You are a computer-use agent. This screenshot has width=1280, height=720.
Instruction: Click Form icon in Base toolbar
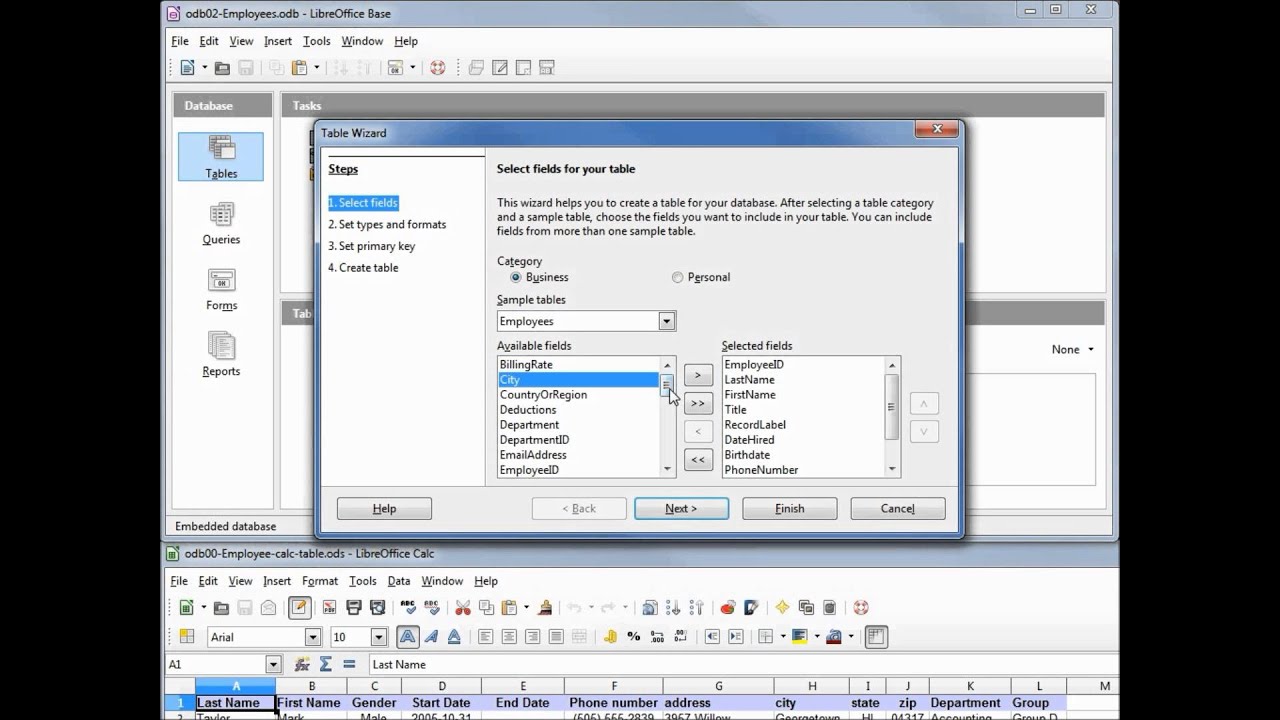pos(395,68)
